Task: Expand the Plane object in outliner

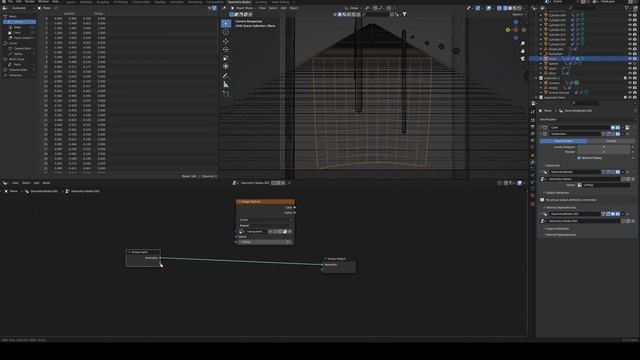Action: click(x=541, y=59)
